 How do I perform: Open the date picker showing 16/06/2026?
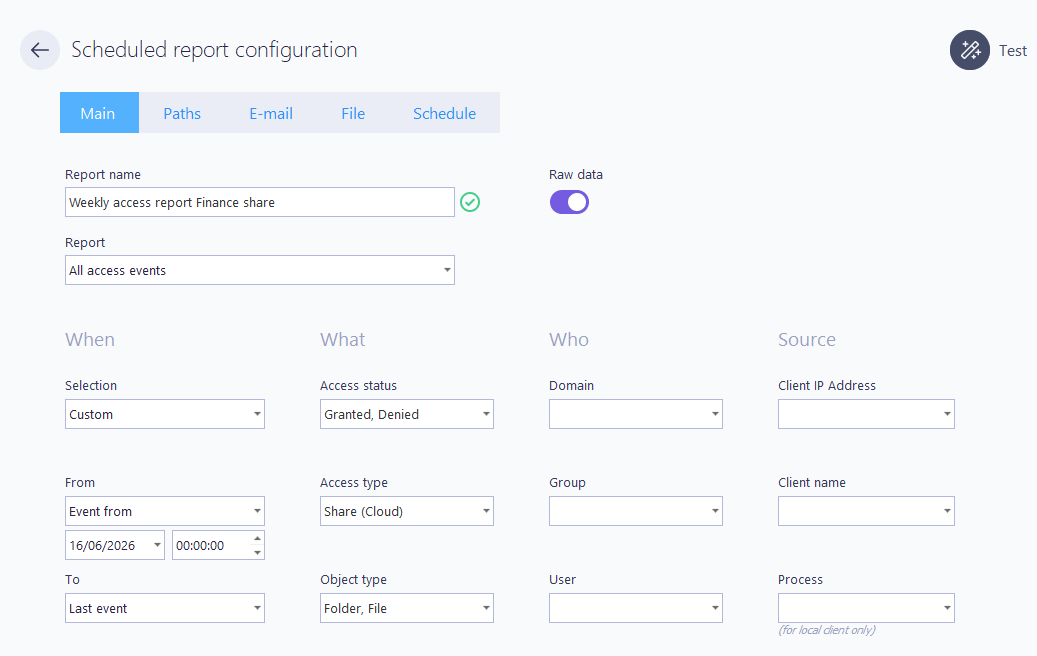pos(115,545)
